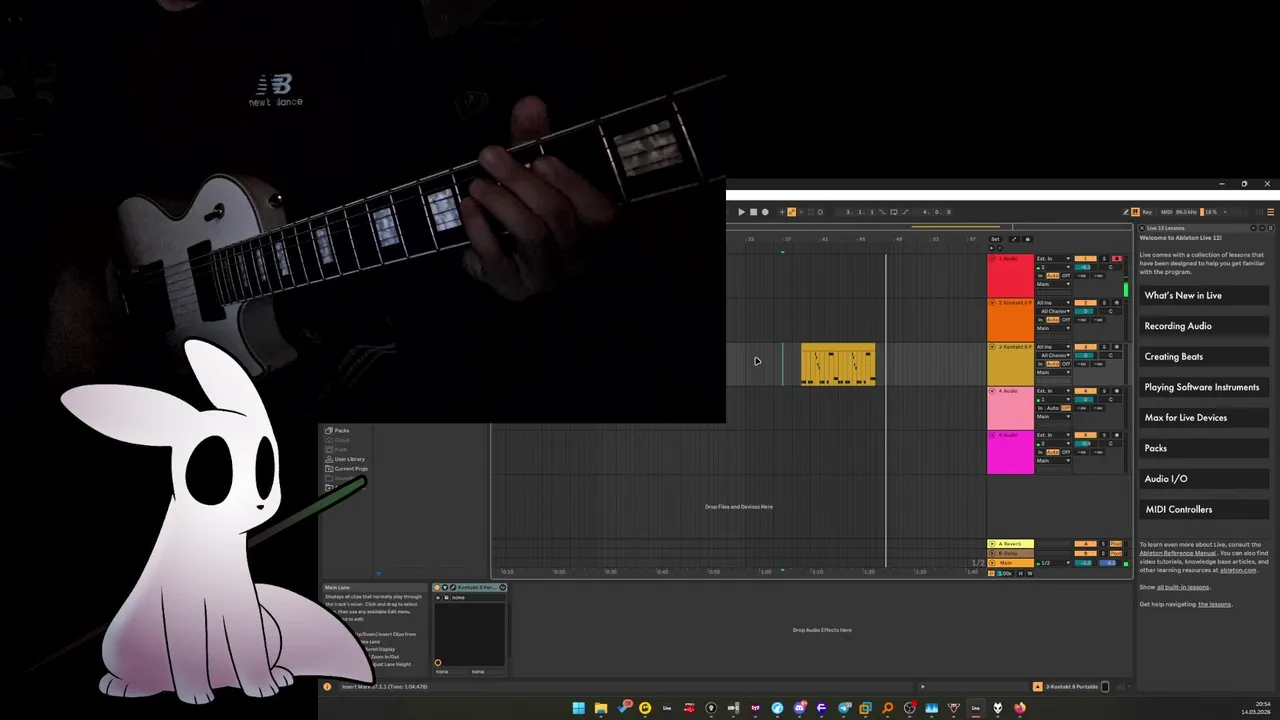Toggle track 4 activator button
This screenshot has height=720, width=1280.
coord(1085,391)
